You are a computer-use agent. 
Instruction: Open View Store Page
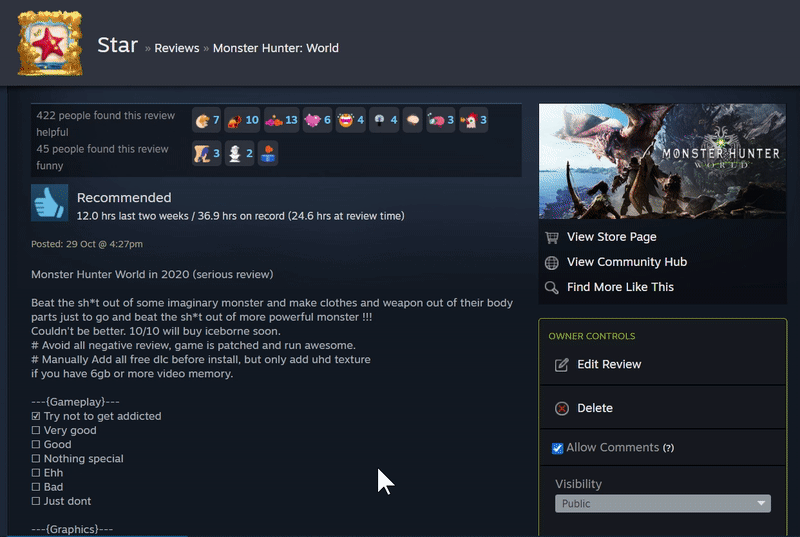pyautogui.click(x=612, y=237)
